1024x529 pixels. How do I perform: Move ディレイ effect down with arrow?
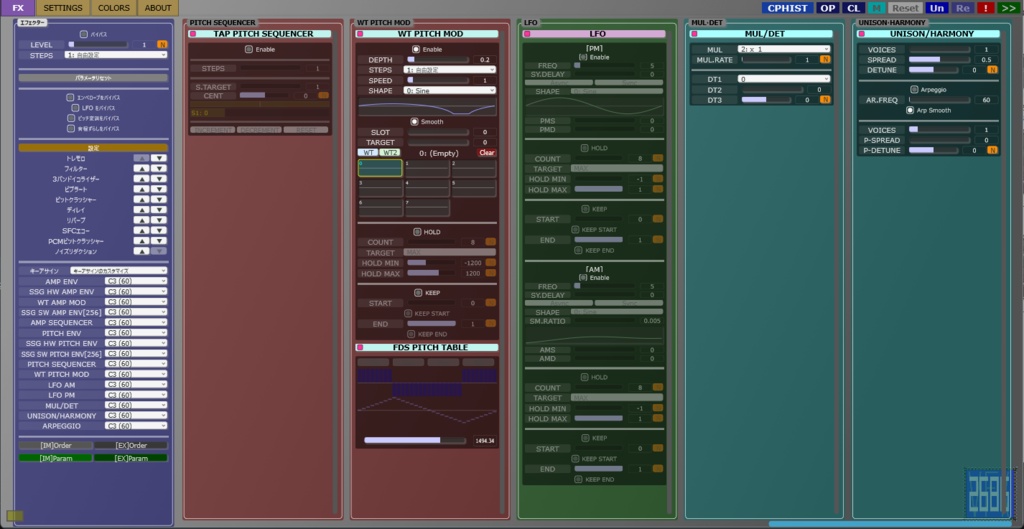pos(159,210)
